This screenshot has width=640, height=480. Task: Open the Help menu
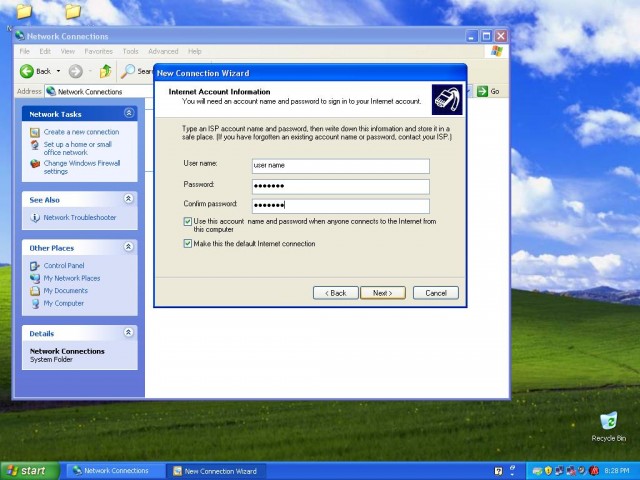tap(195, 51)
